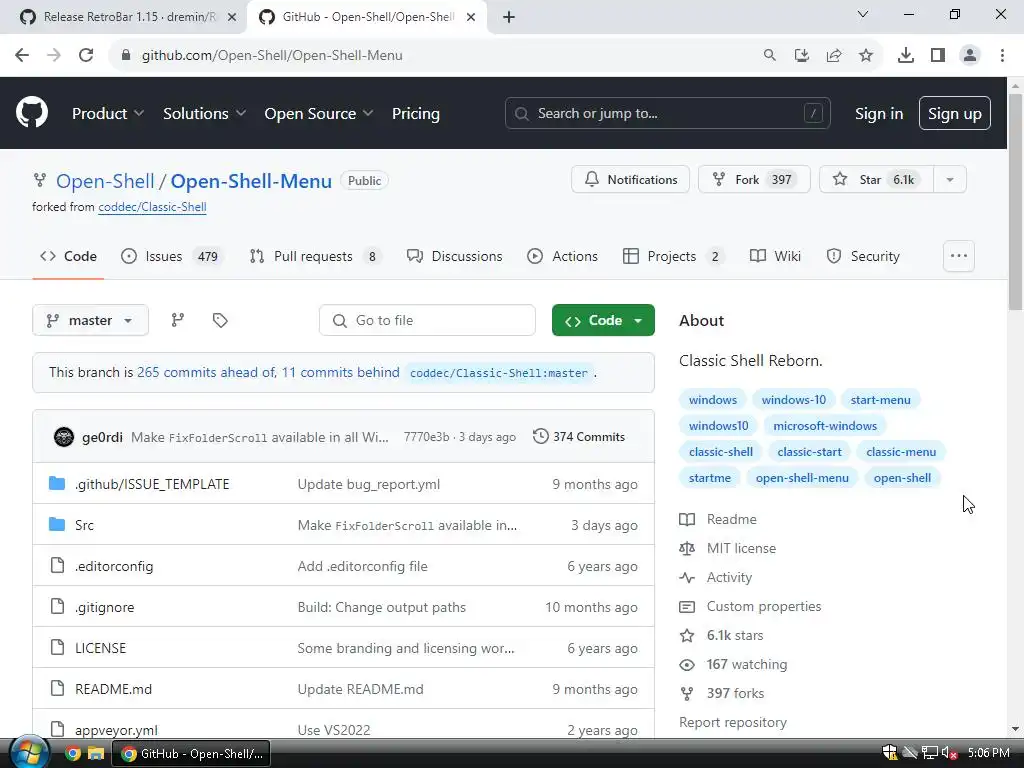Click the volume muted tray icon
The width and height of the screenshot is (1024, 768).
tap(949, 753)
